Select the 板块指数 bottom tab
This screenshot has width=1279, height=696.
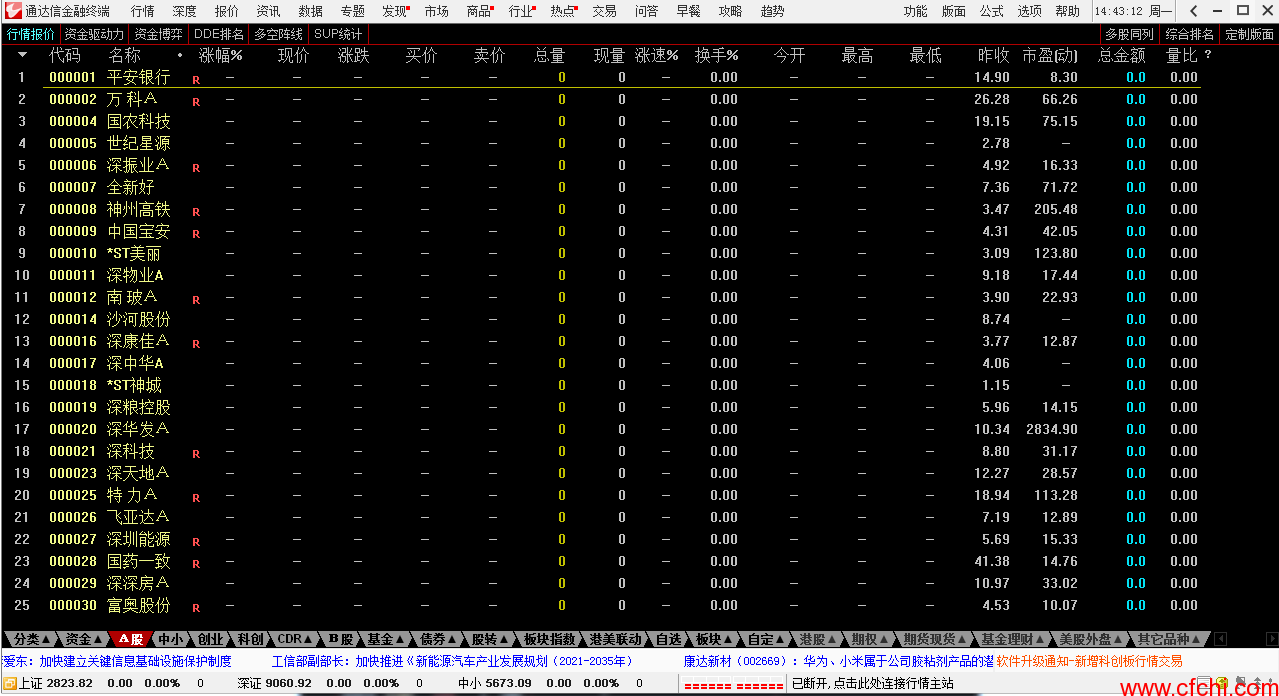(x=550, y=639)
